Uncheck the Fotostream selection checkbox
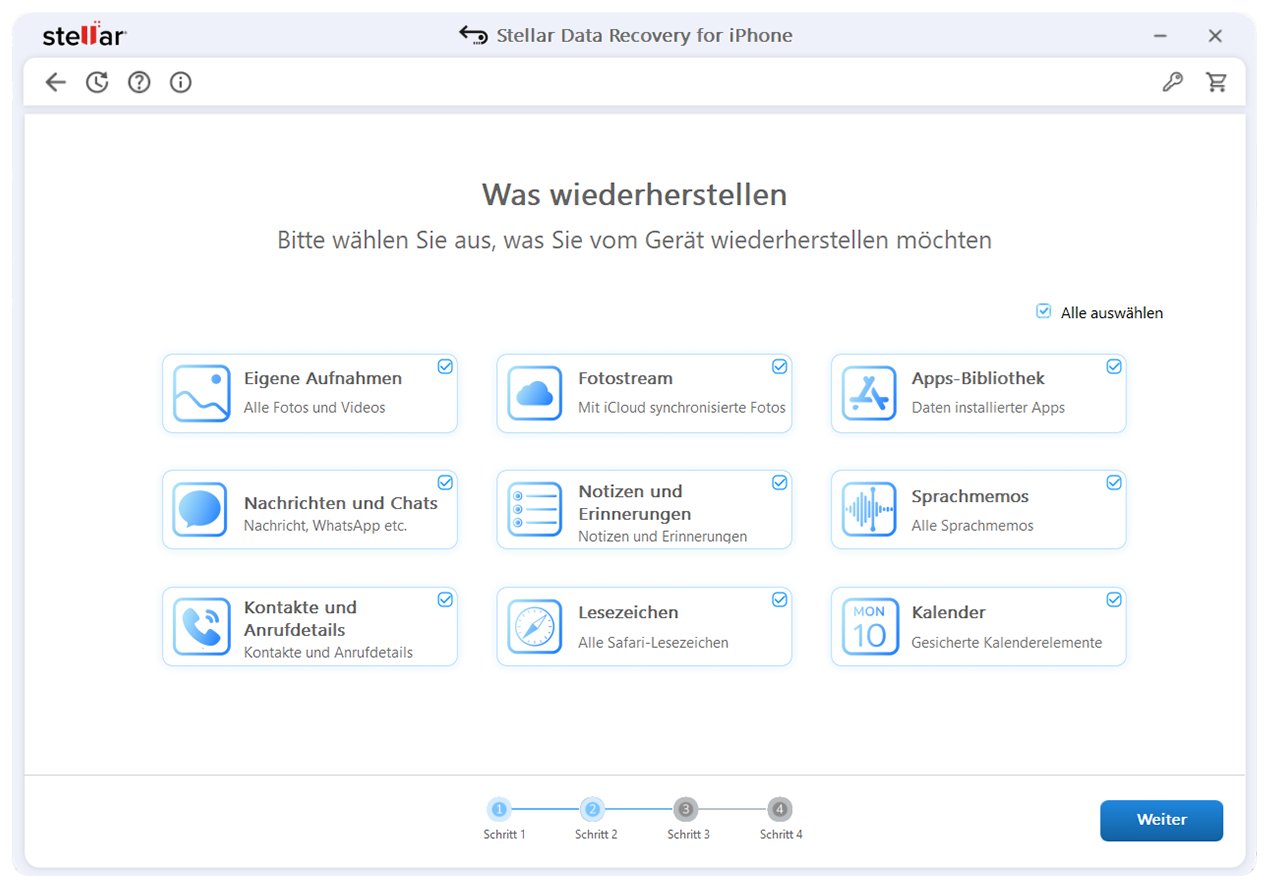Image resolution: width=1267 pixels, height=889 pixels. [x=779, y=367]
